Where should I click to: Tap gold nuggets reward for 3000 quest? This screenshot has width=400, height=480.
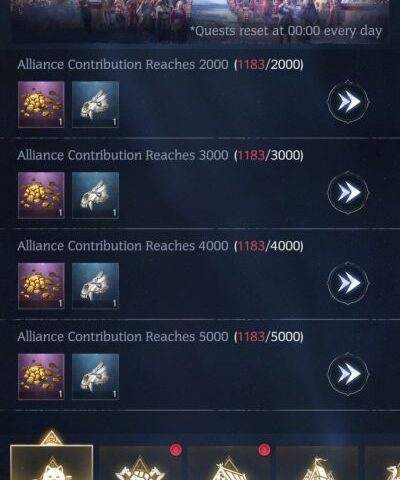(41, 195)
